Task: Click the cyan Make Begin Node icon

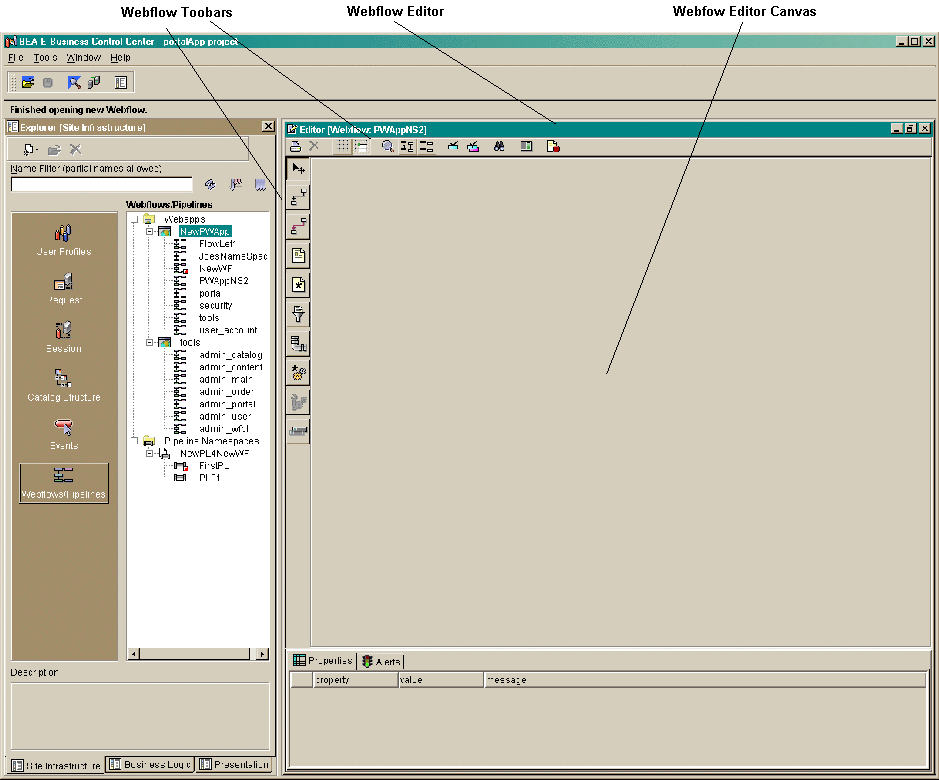Action: click(453, 146)
